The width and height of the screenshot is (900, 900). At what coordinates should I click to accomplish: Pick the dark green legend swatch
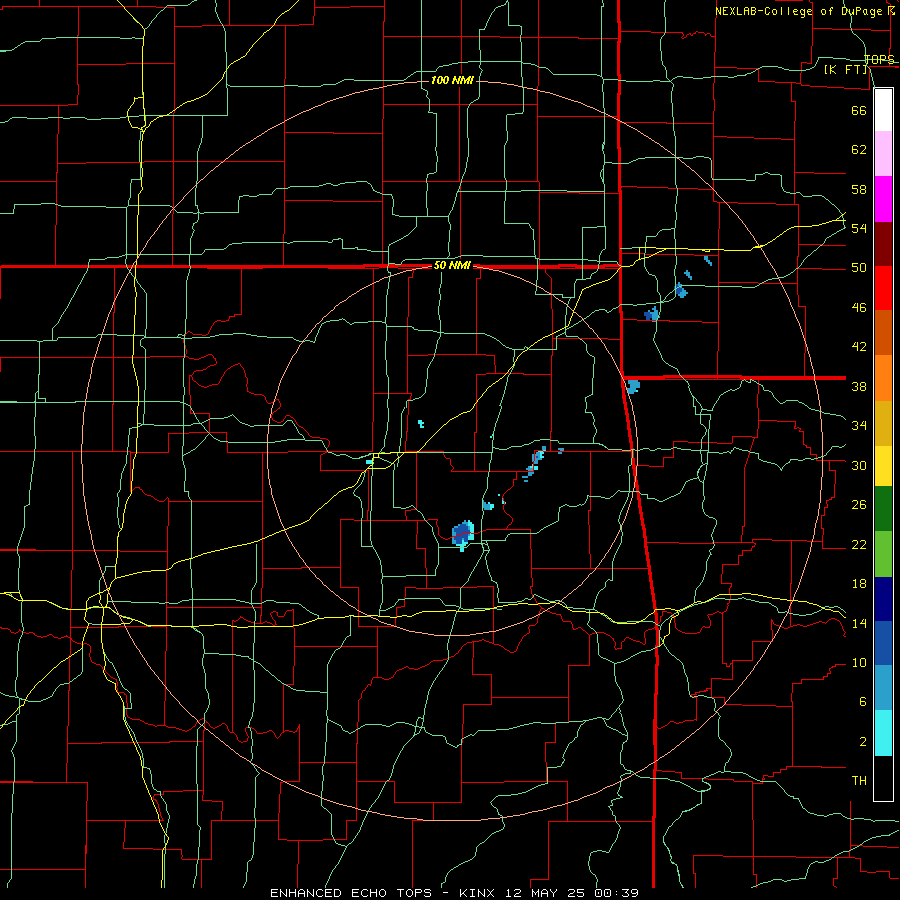(x=883, y=509)
